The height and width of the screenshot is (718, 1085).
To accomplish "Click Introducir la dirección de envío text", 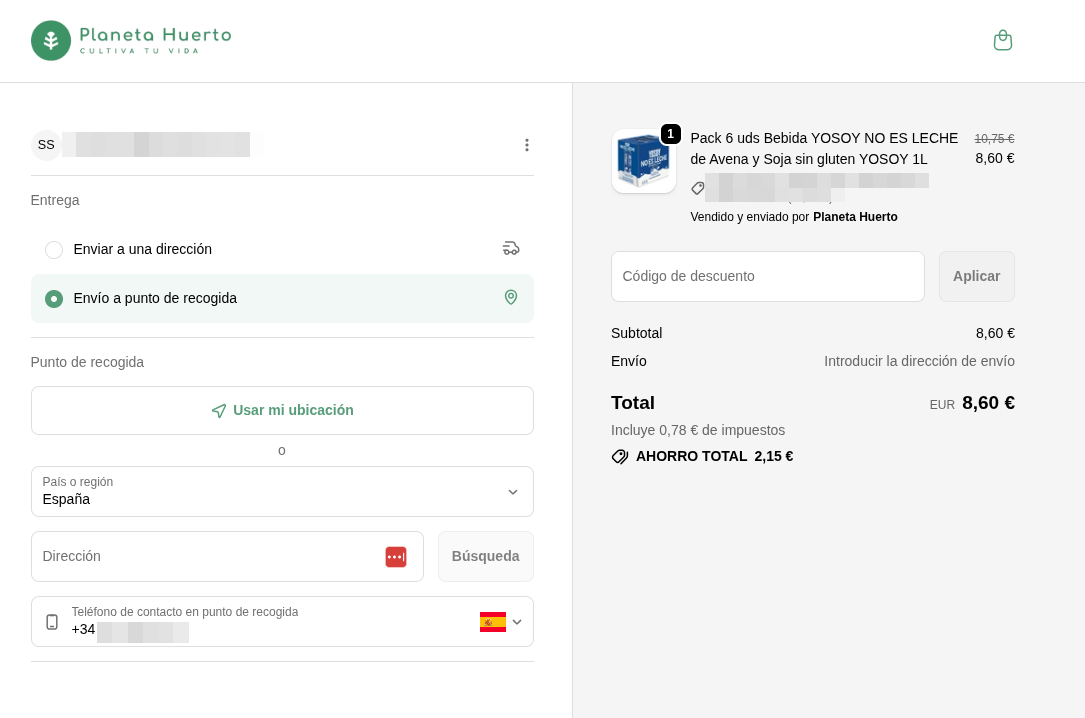I will click(919, 361).
